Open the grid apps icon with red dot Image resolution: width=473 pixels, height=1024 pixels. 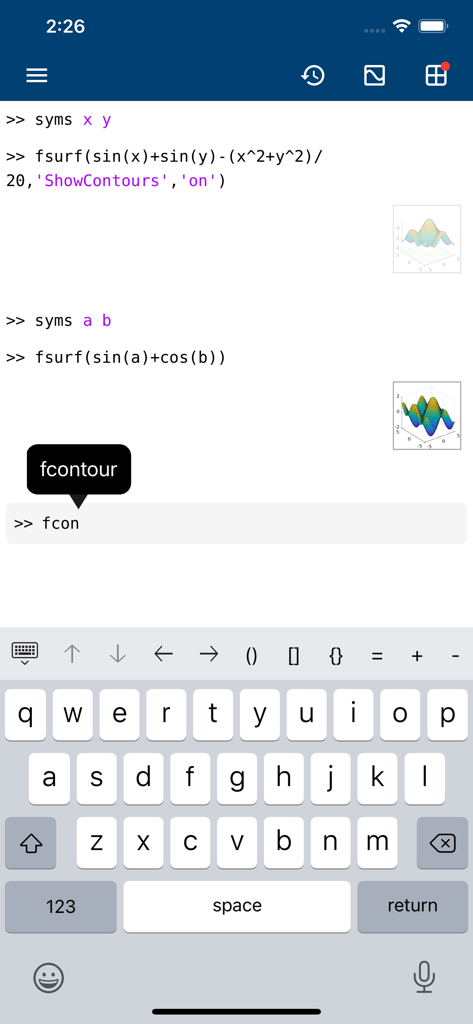click(x=436, y=74)
